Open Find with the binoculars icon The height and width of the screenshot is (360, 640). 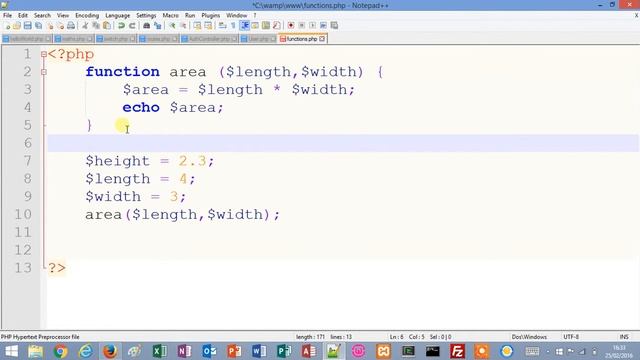146,26
